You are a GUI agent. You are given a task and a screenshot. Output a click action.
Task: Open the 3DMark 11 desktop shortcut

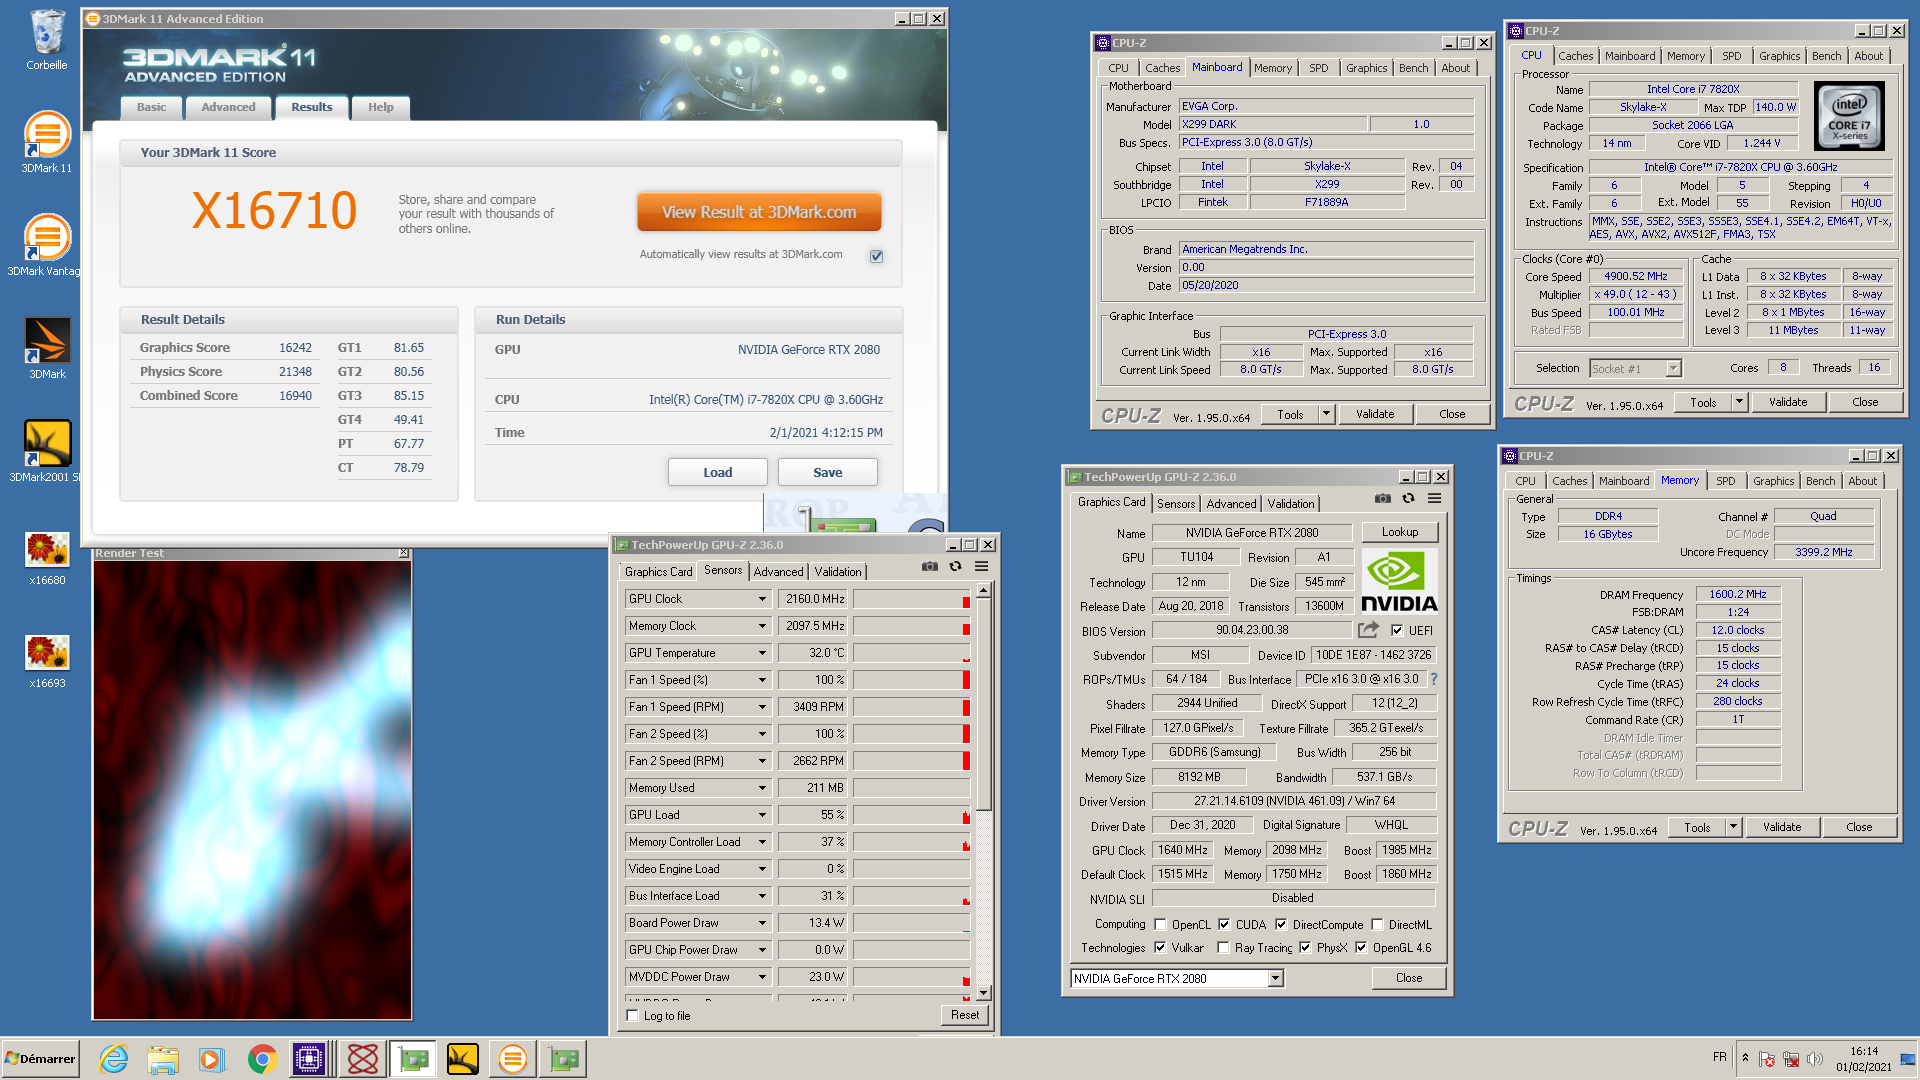coord(47,141)
